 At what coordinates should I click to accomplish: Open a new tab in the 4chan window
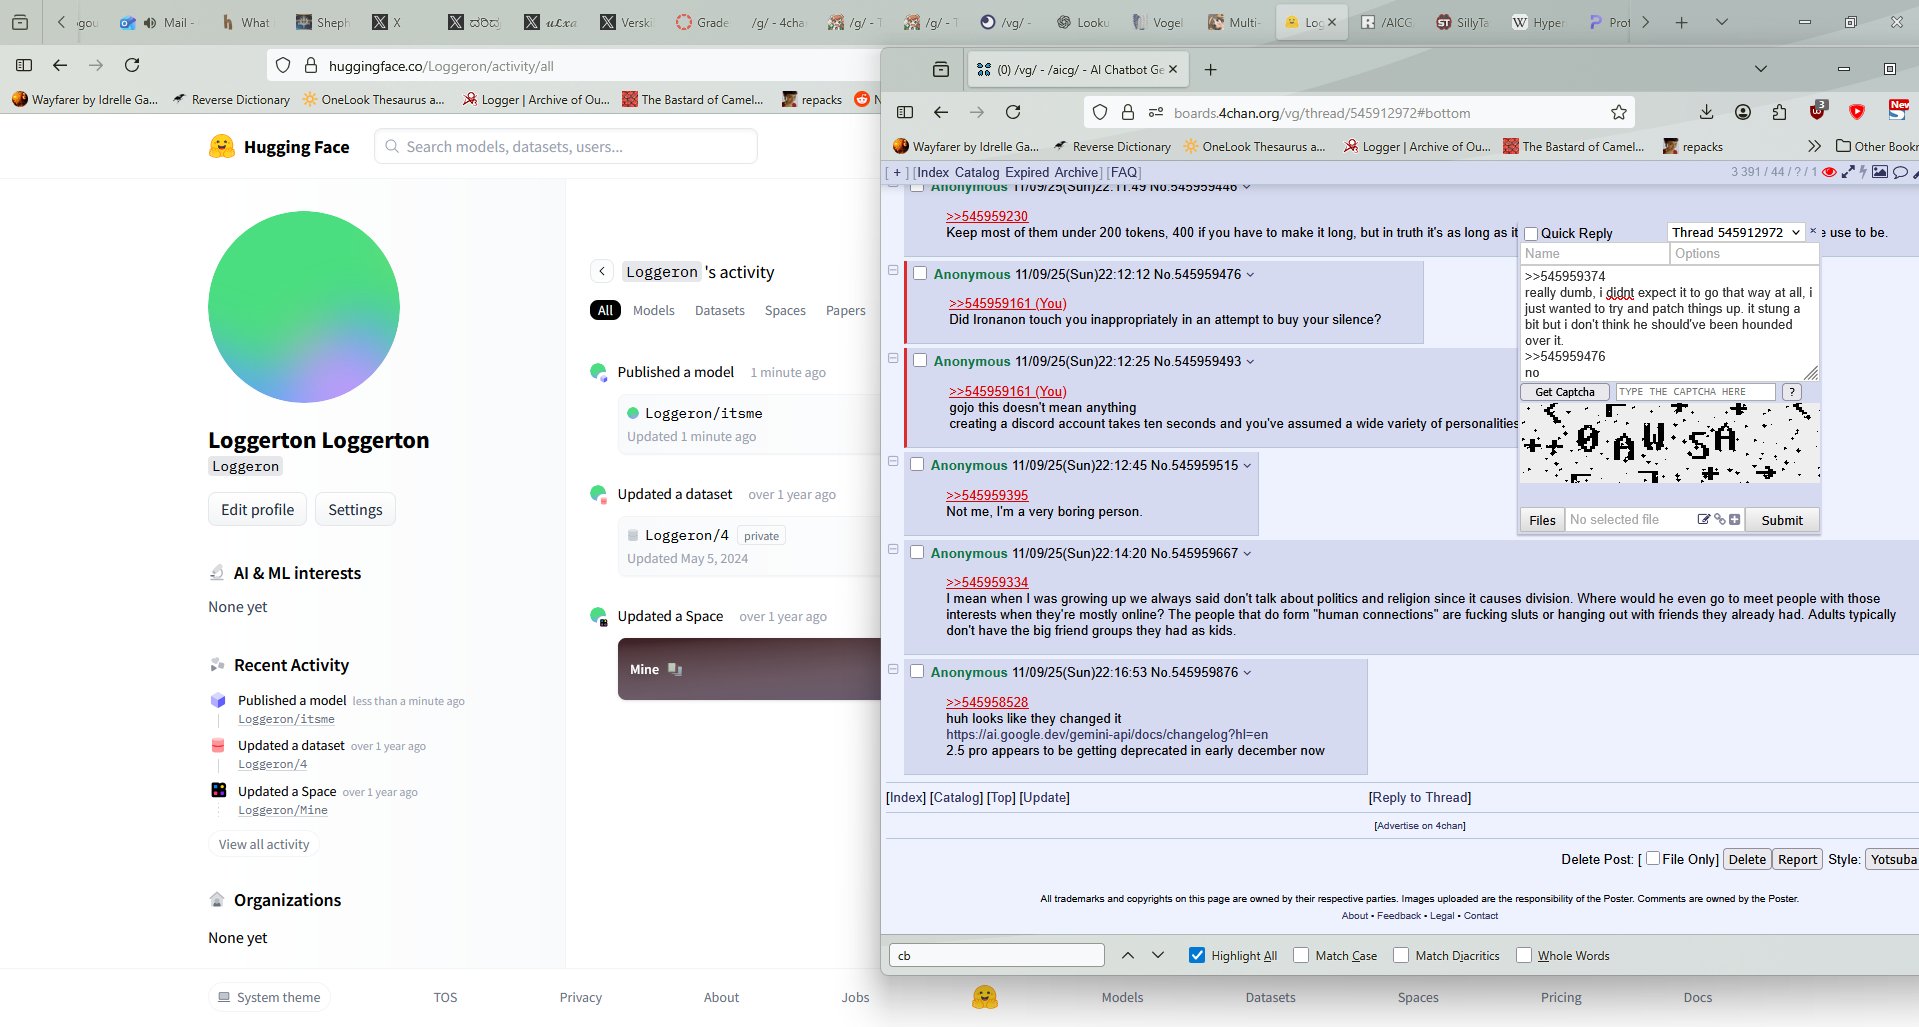1211,69
